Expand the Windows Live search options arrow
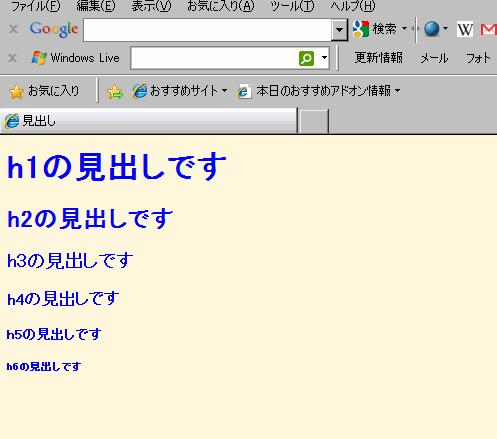 324,58
